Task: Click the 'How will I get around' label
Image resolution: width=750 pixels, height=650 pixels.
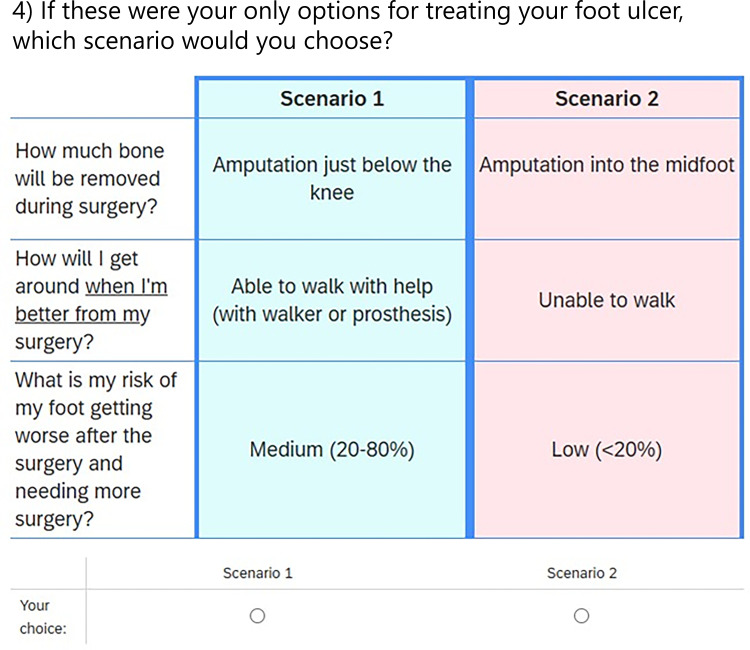Action: coord(77,260)
